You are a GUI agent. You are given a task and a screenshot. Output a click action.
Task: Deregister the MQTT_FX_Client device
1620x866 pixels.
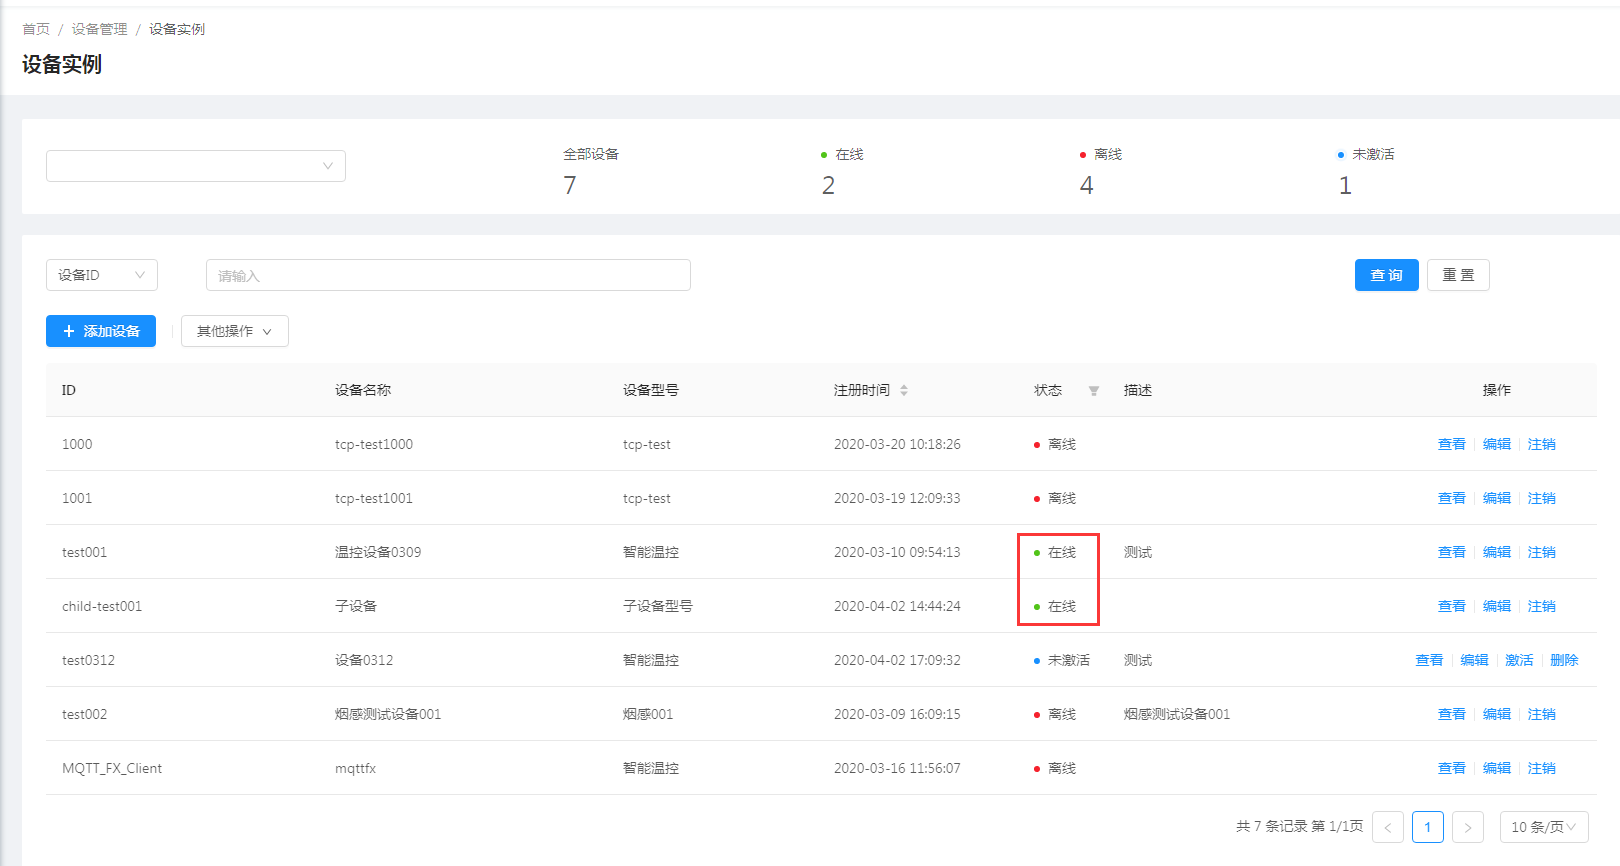pos(1541,768)
